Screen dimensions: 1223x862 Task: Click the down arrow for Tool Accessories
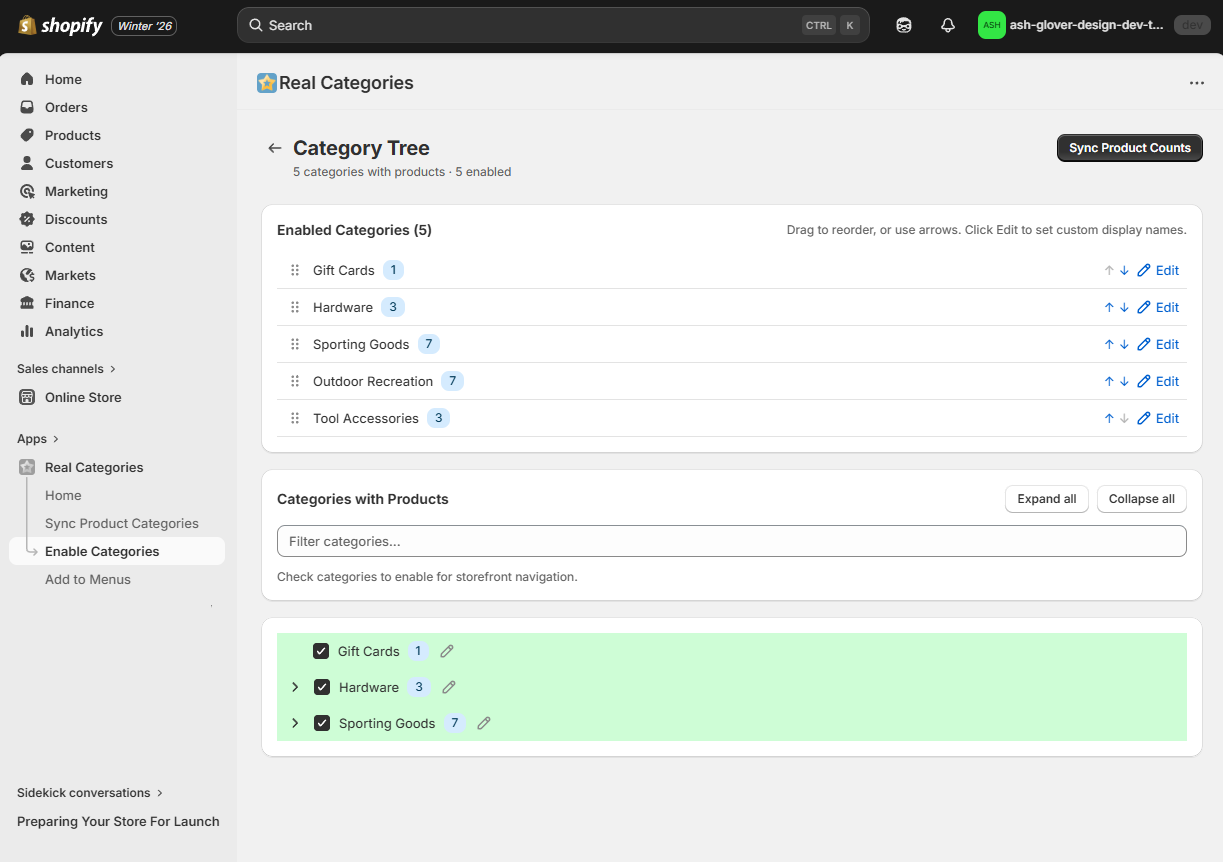(x=1123, y=418)
